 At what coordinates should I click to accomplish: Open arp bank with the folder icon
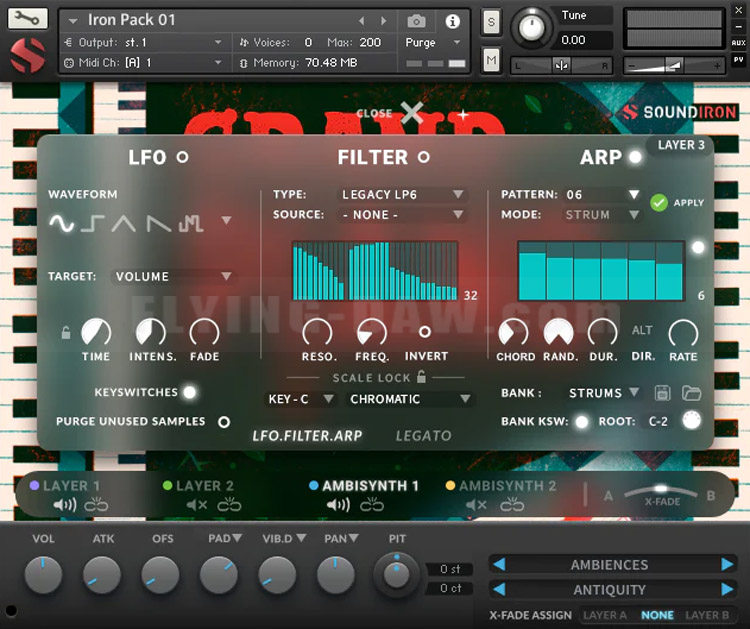(x=691, y=393)
